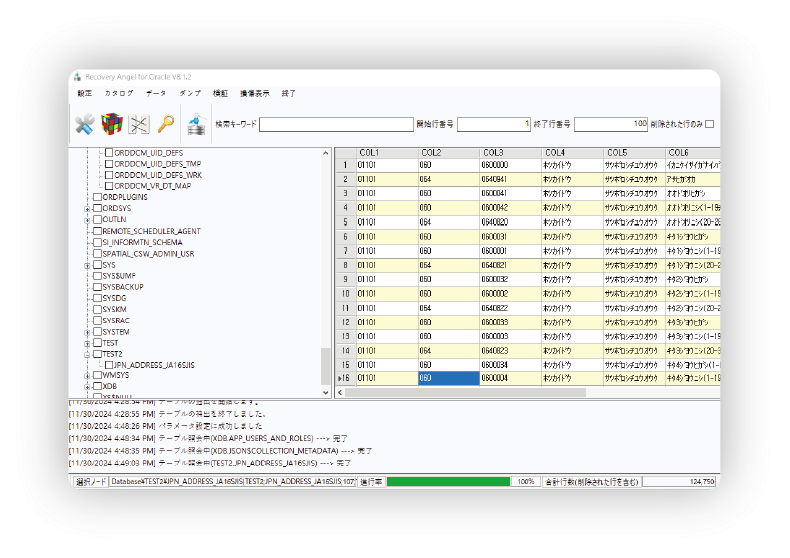Click the COL5 column header
Image resolution: width=790 pixels, height=558 pixels.
click(634, 153)
